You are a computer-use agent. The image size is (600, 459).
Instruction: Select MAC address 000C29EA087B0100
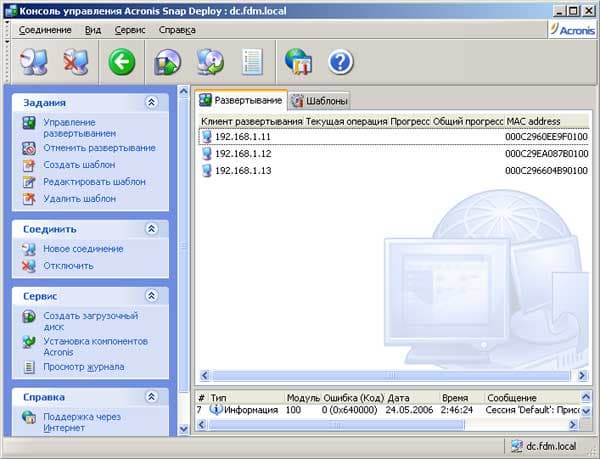(546, 154)
